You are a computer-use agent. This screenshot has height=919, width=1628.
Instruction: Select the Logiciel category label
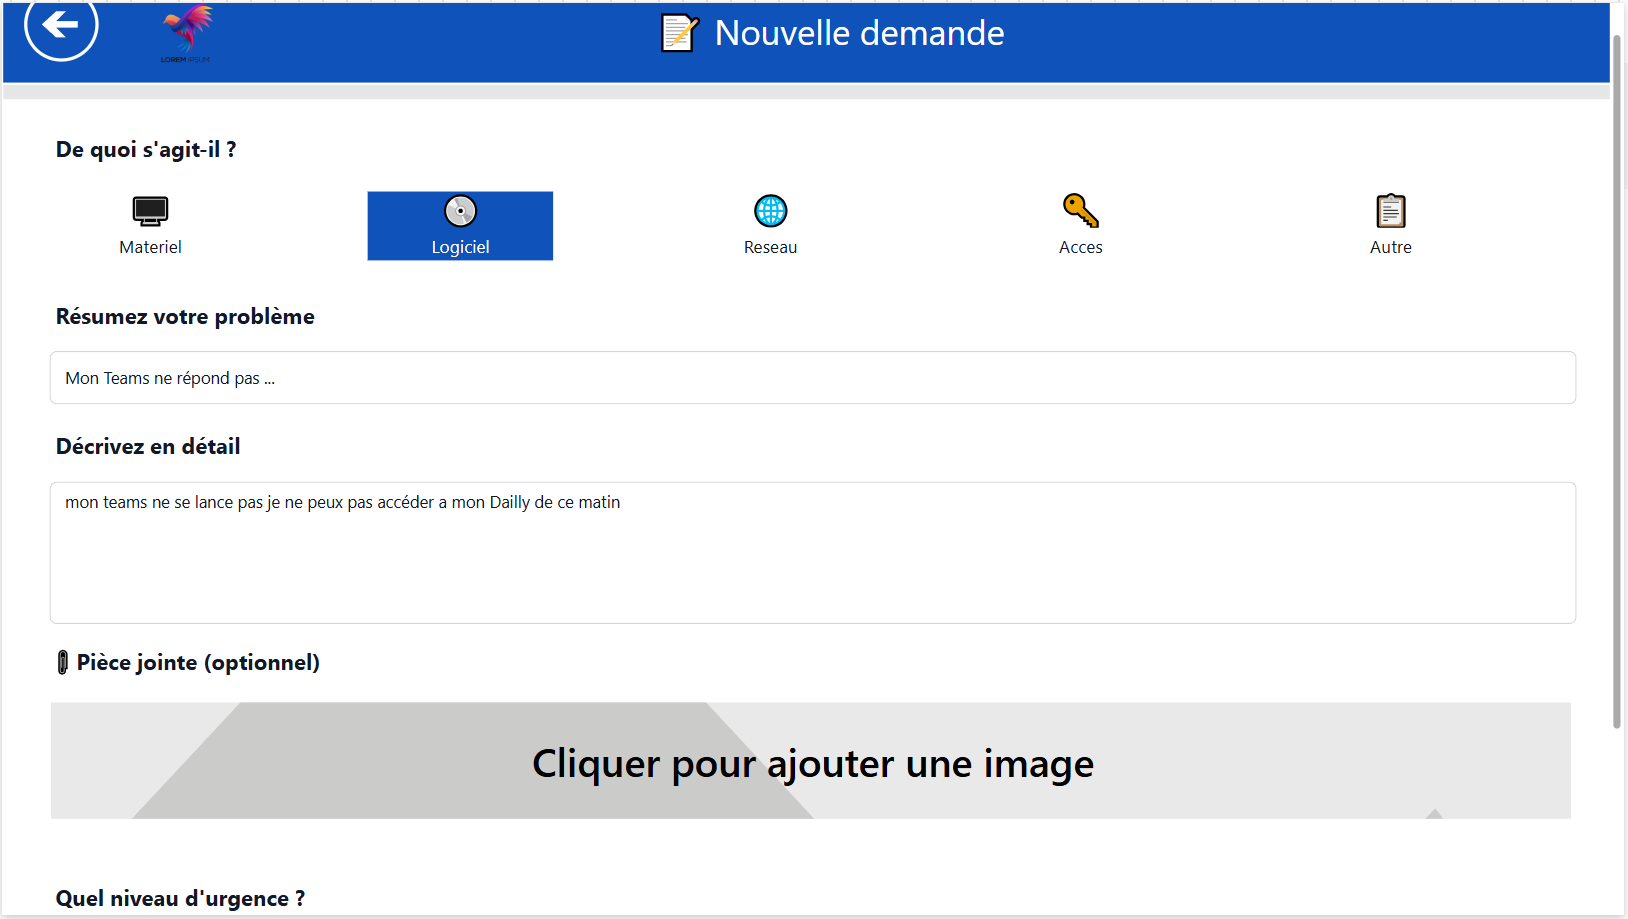460,247
